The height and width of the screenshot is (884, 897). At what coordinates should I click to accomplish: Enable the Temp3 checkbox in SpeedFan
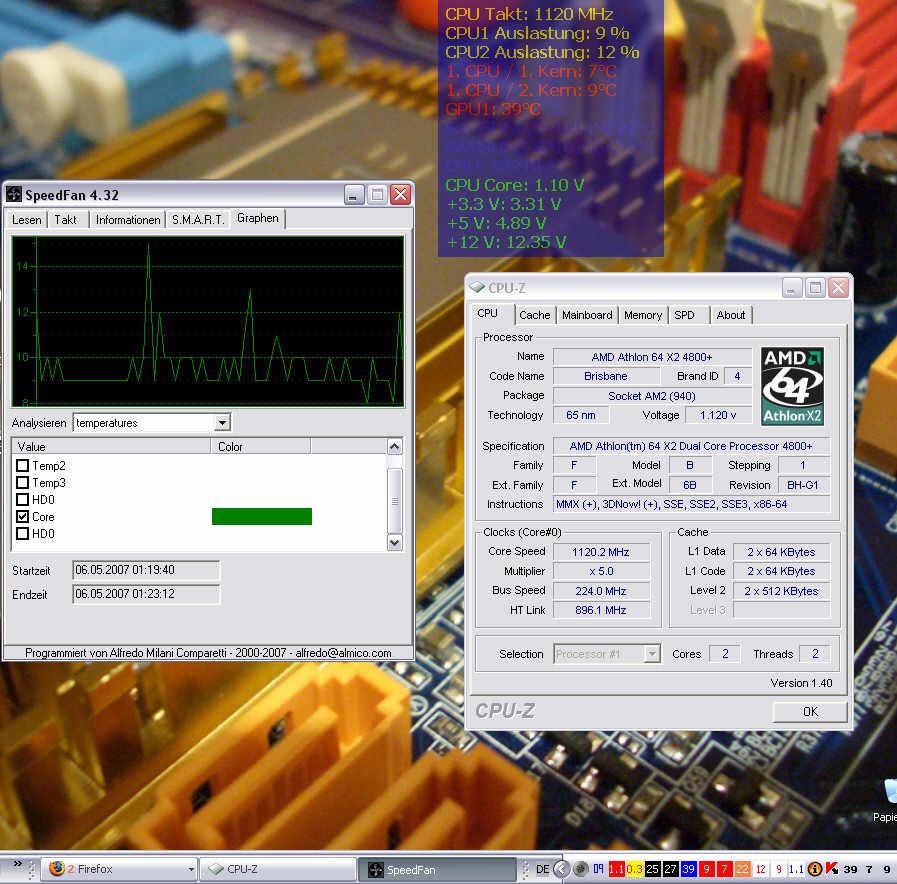23,482
